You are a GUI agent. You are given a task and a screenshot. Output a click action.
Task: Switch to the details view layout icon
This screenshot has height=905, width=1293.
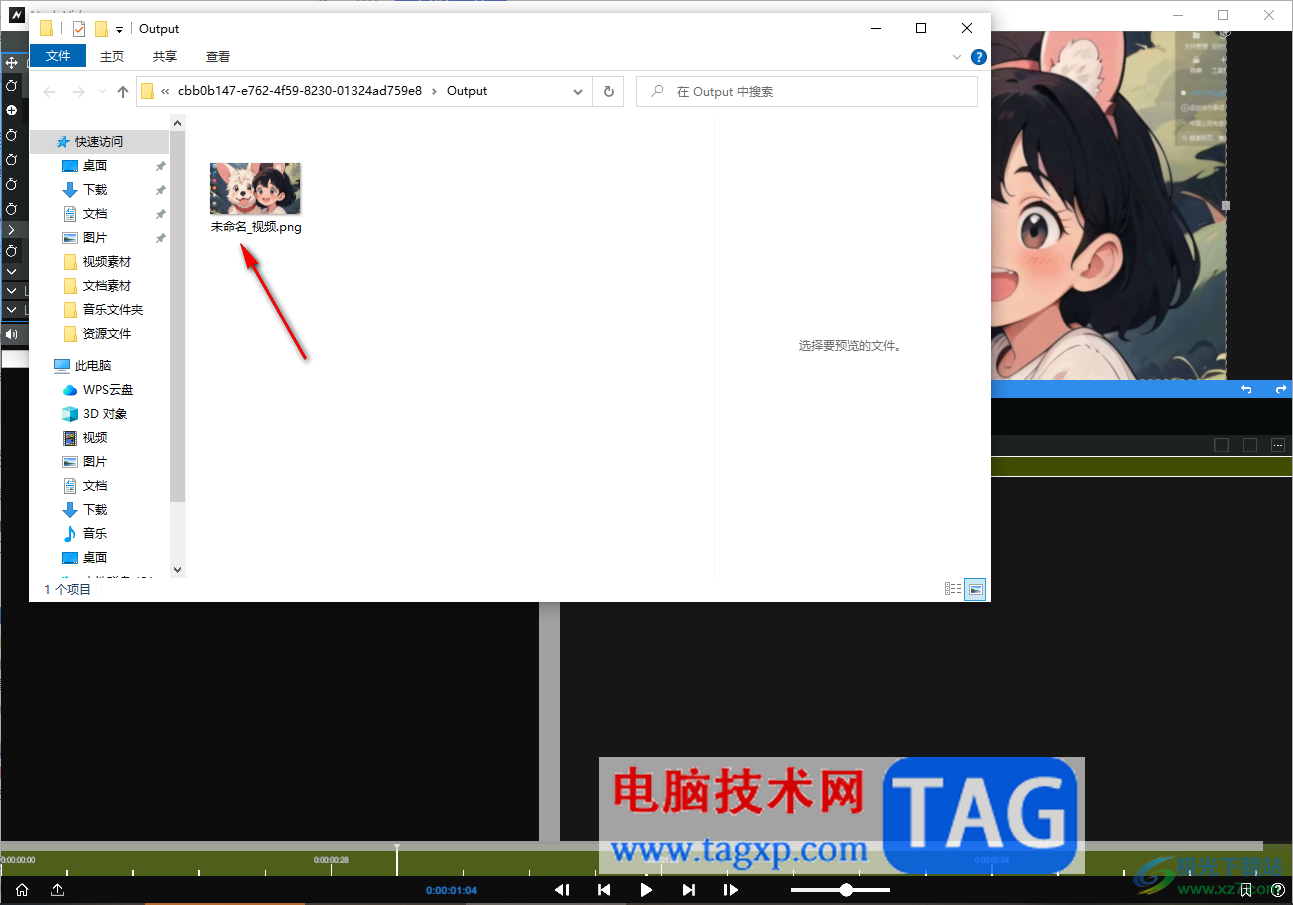point(953,590)
